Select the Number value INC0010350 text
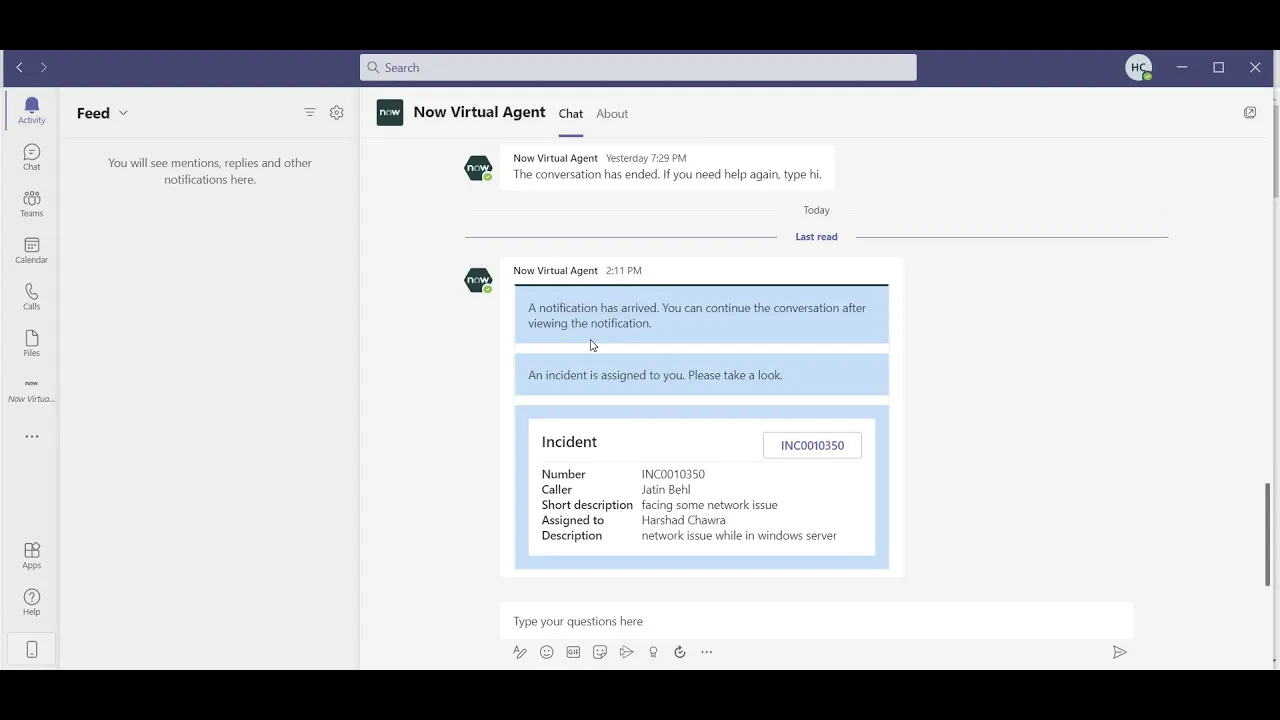Image resolution: width=1280 pixels, height=720 pixels. click(x=673, y=474)
